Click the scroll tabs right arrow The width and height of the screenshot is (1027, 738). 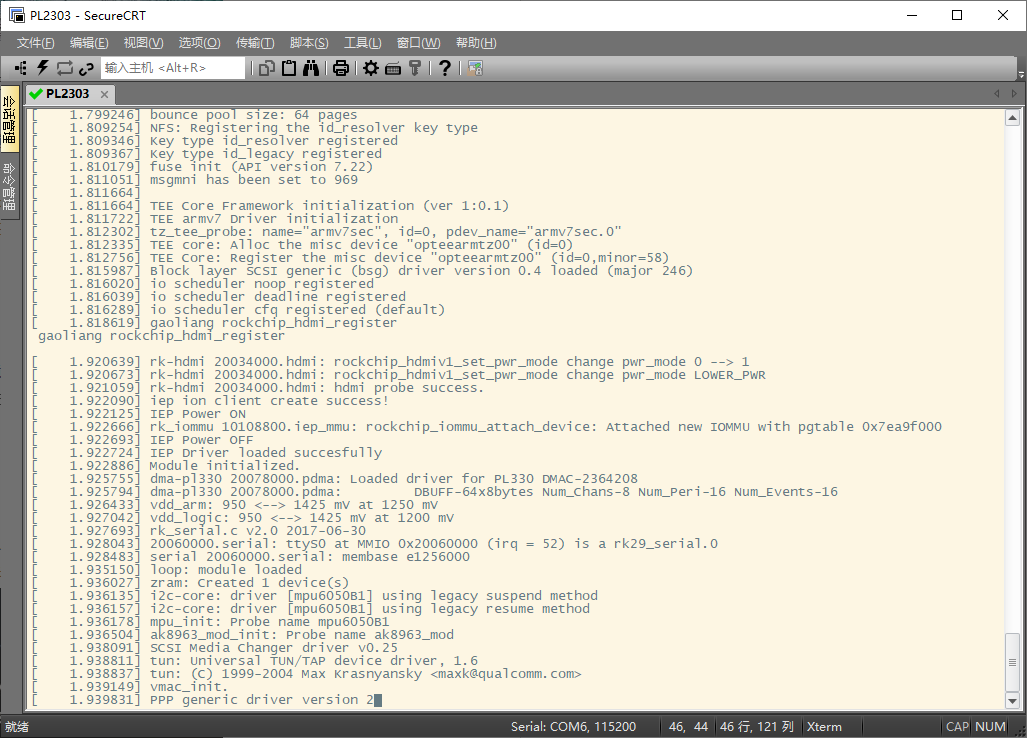pyautogui.click(x=1014, y=93)
